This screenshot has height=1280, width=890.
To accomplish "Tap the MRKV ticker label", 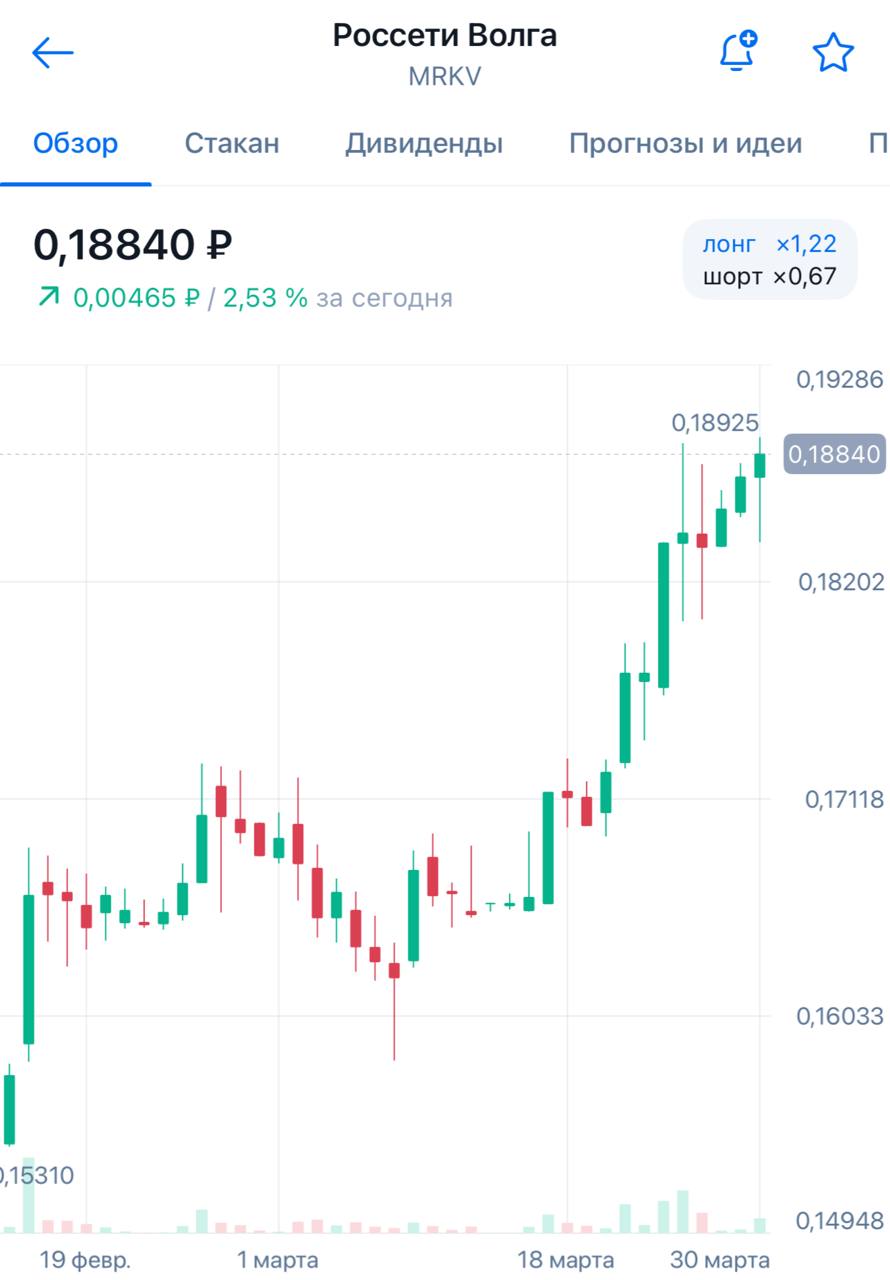I will (445, 77).
